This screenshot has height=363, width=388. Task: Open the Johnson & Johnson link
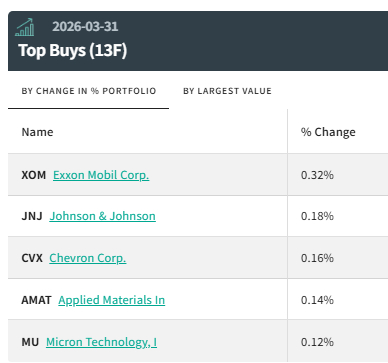click(x=102, y=216)
